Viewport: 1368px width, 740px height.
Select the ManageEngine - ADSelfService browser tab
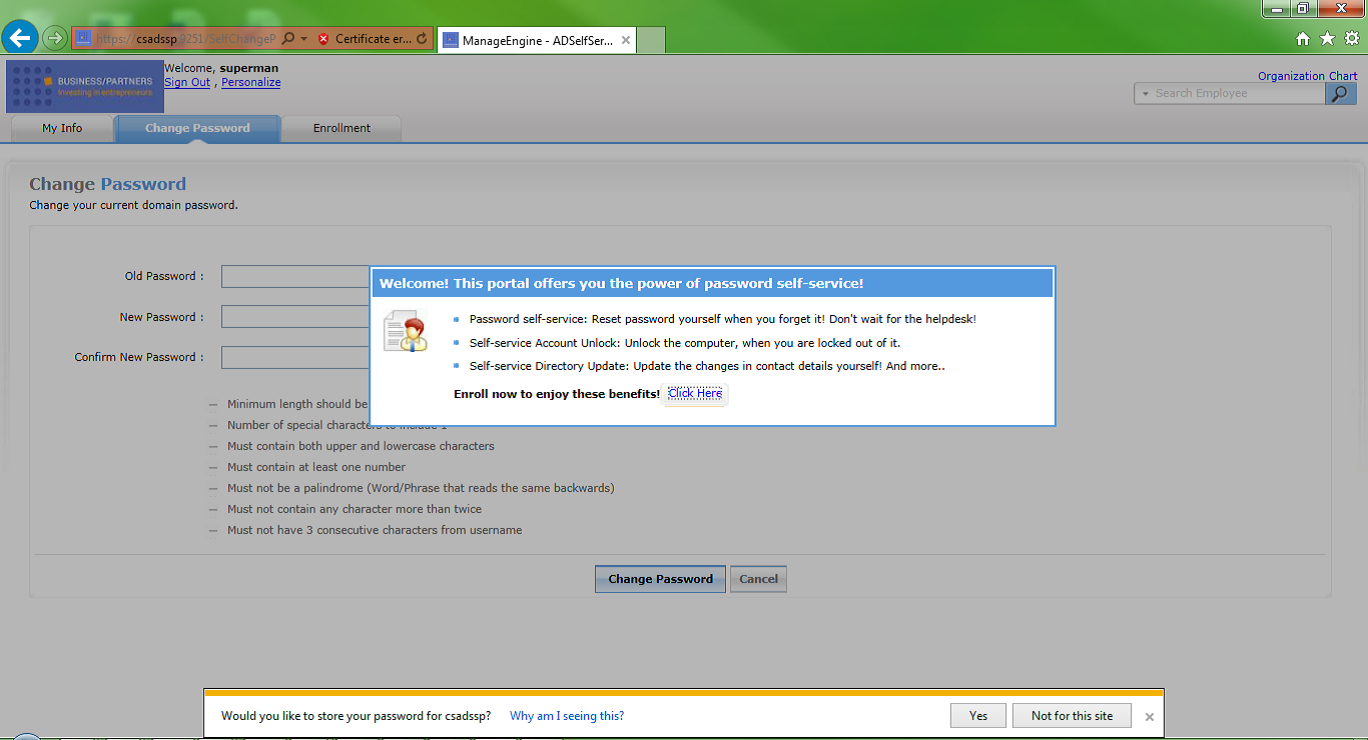point(536,40)
